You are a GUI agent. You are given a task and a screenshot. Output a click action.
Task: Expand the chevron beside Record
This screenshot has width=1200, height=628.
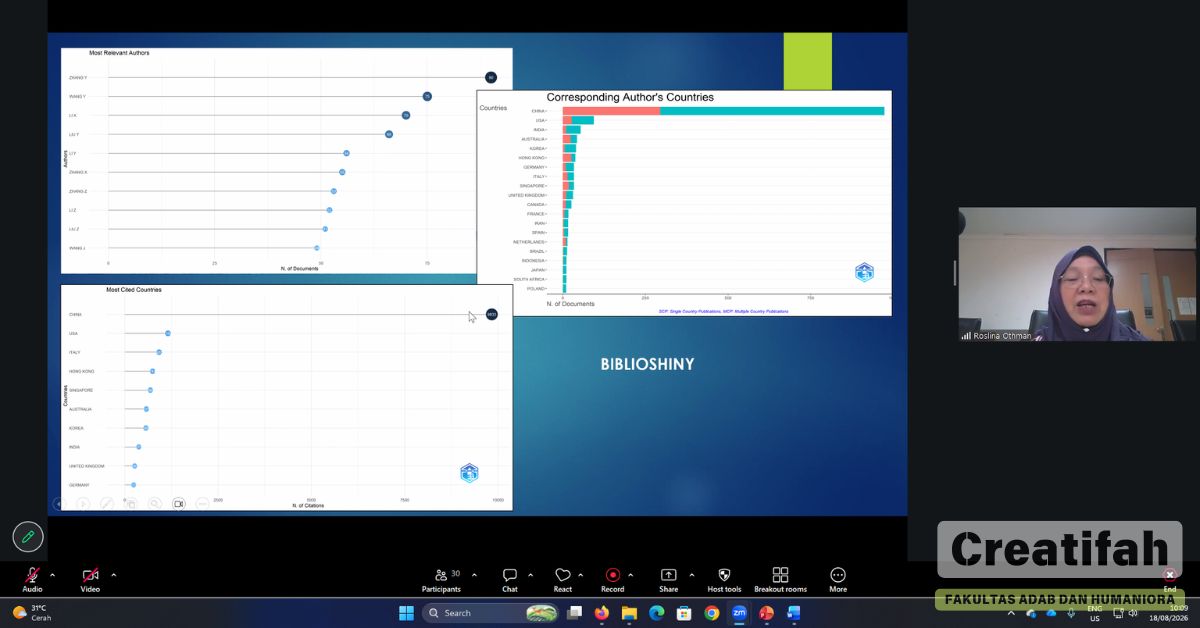630,575
